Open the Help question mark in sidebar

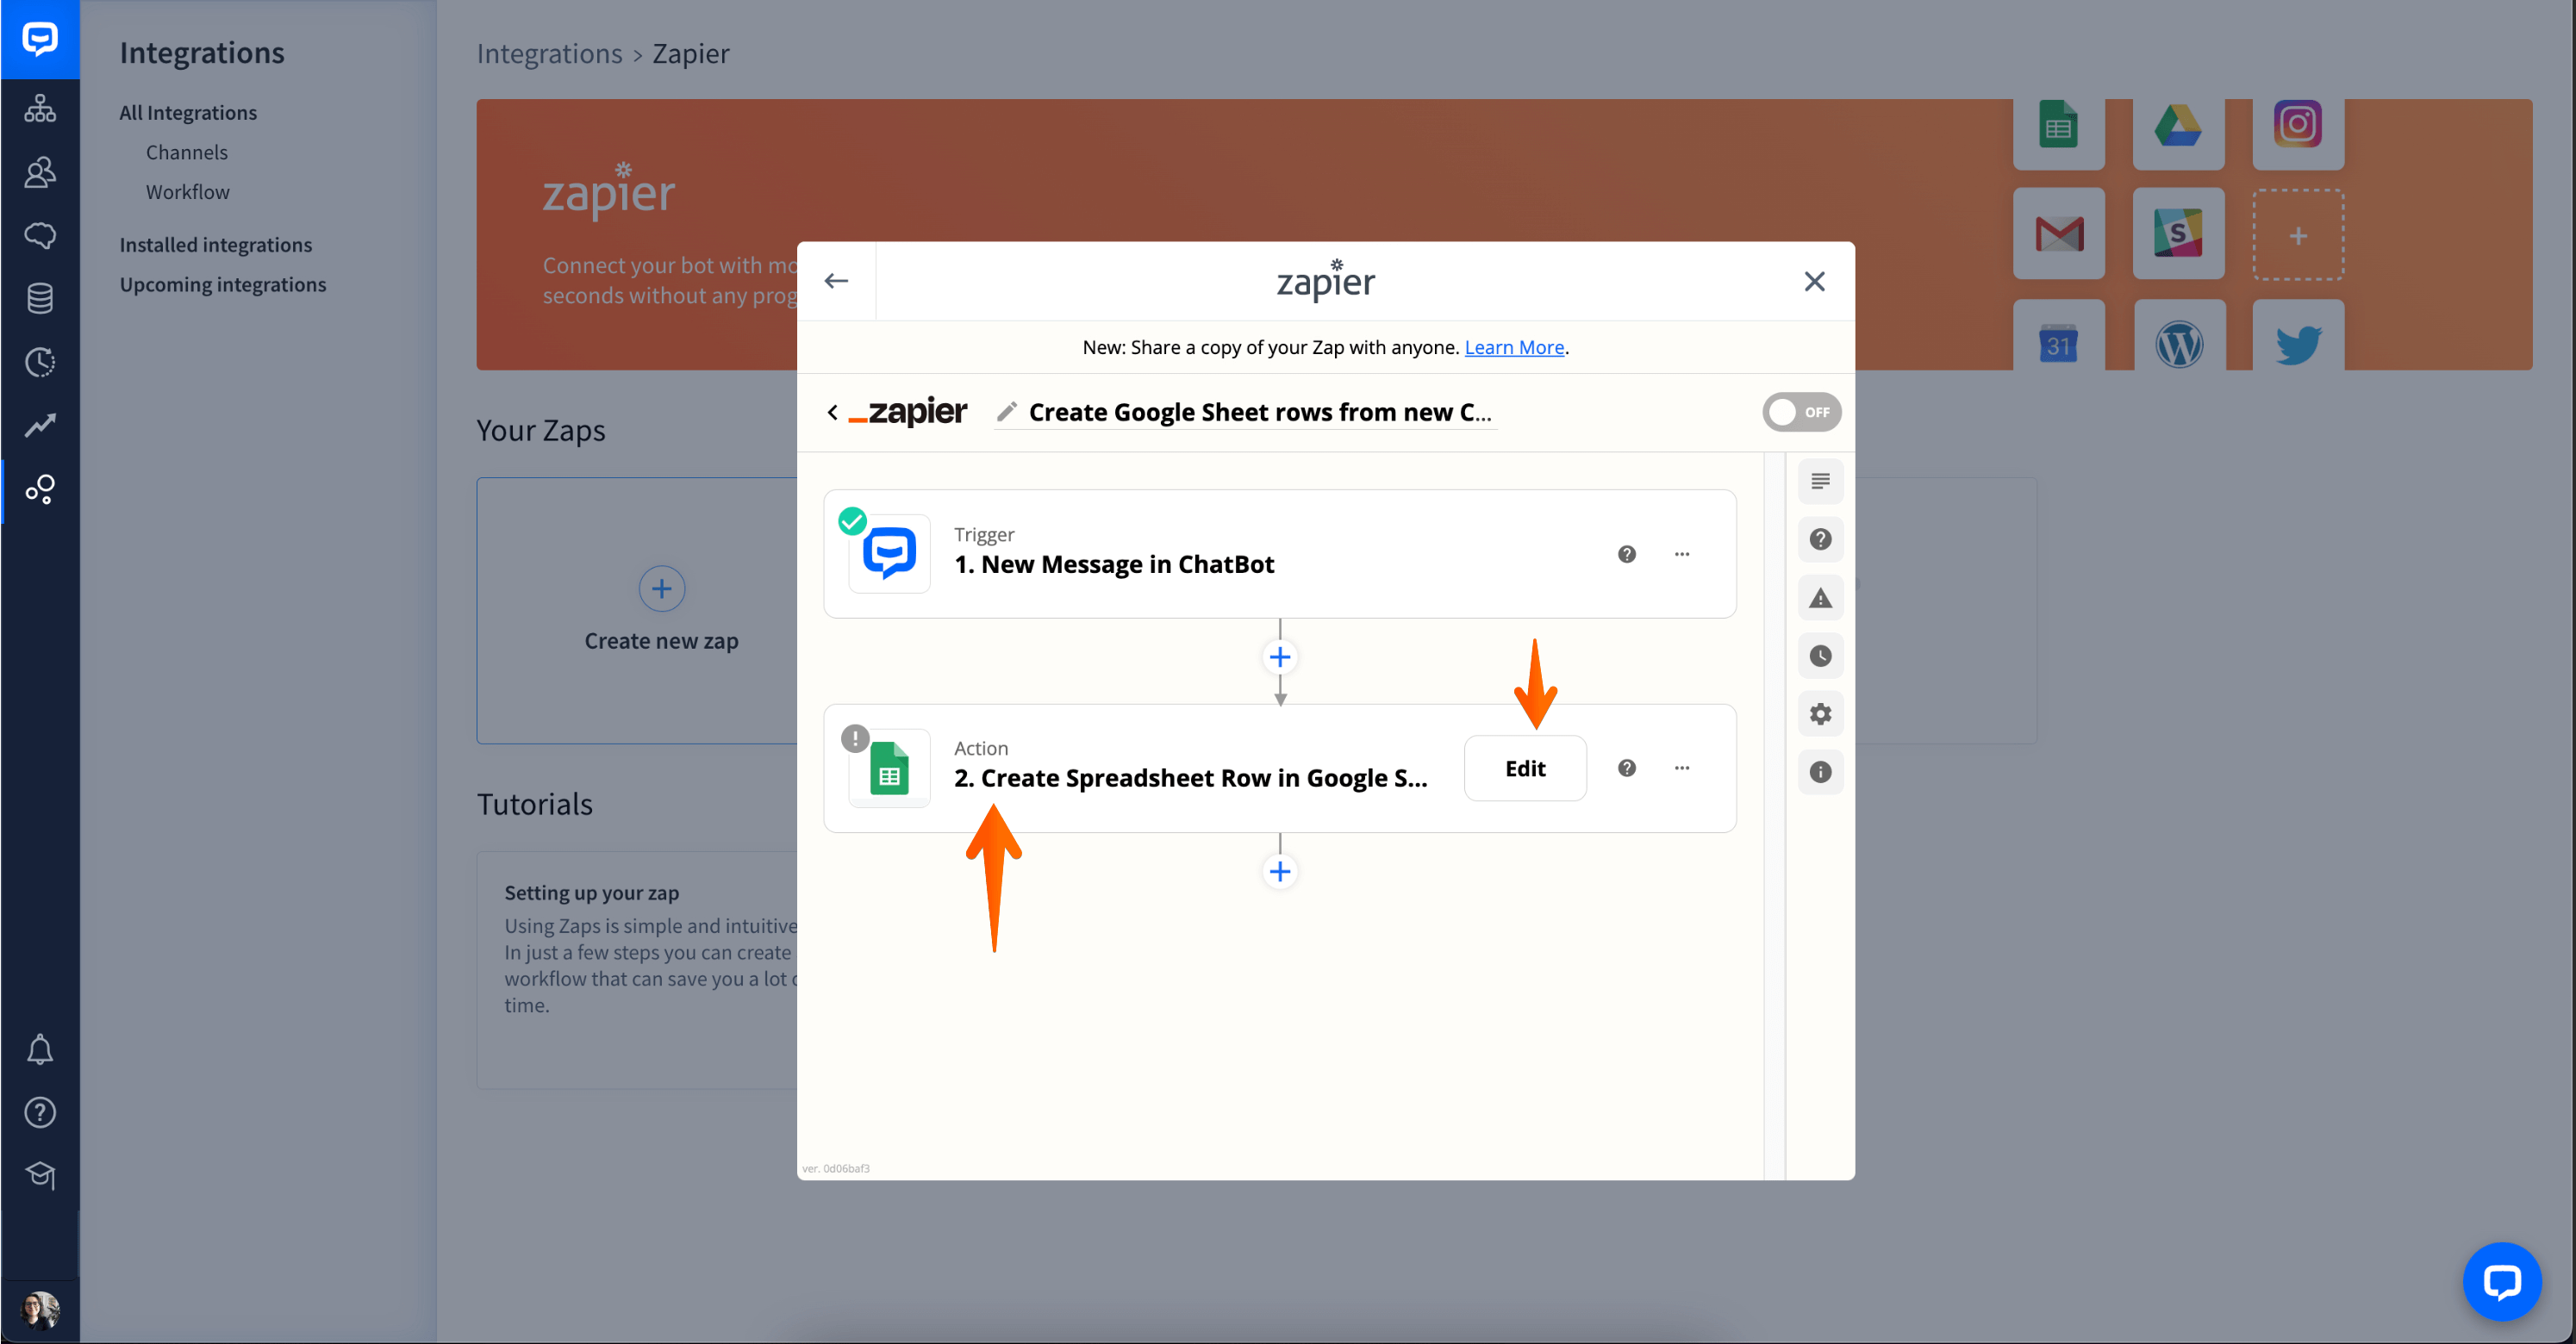pyautogui.click(x=40, y=1112)
